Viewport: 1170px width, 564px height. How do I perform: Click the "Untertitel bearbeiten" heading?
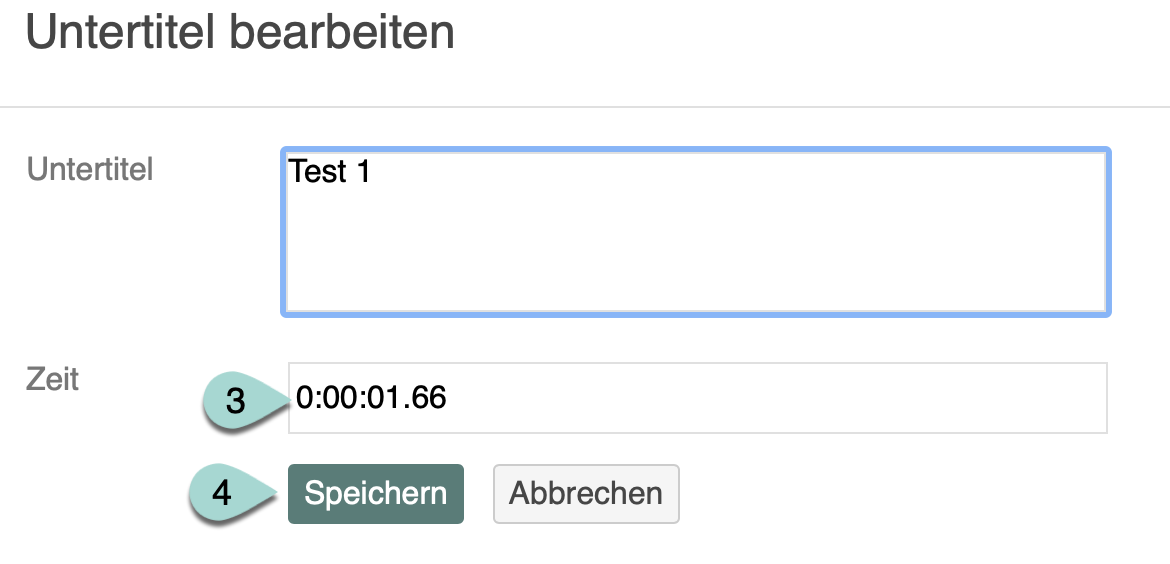pos(240,33)
